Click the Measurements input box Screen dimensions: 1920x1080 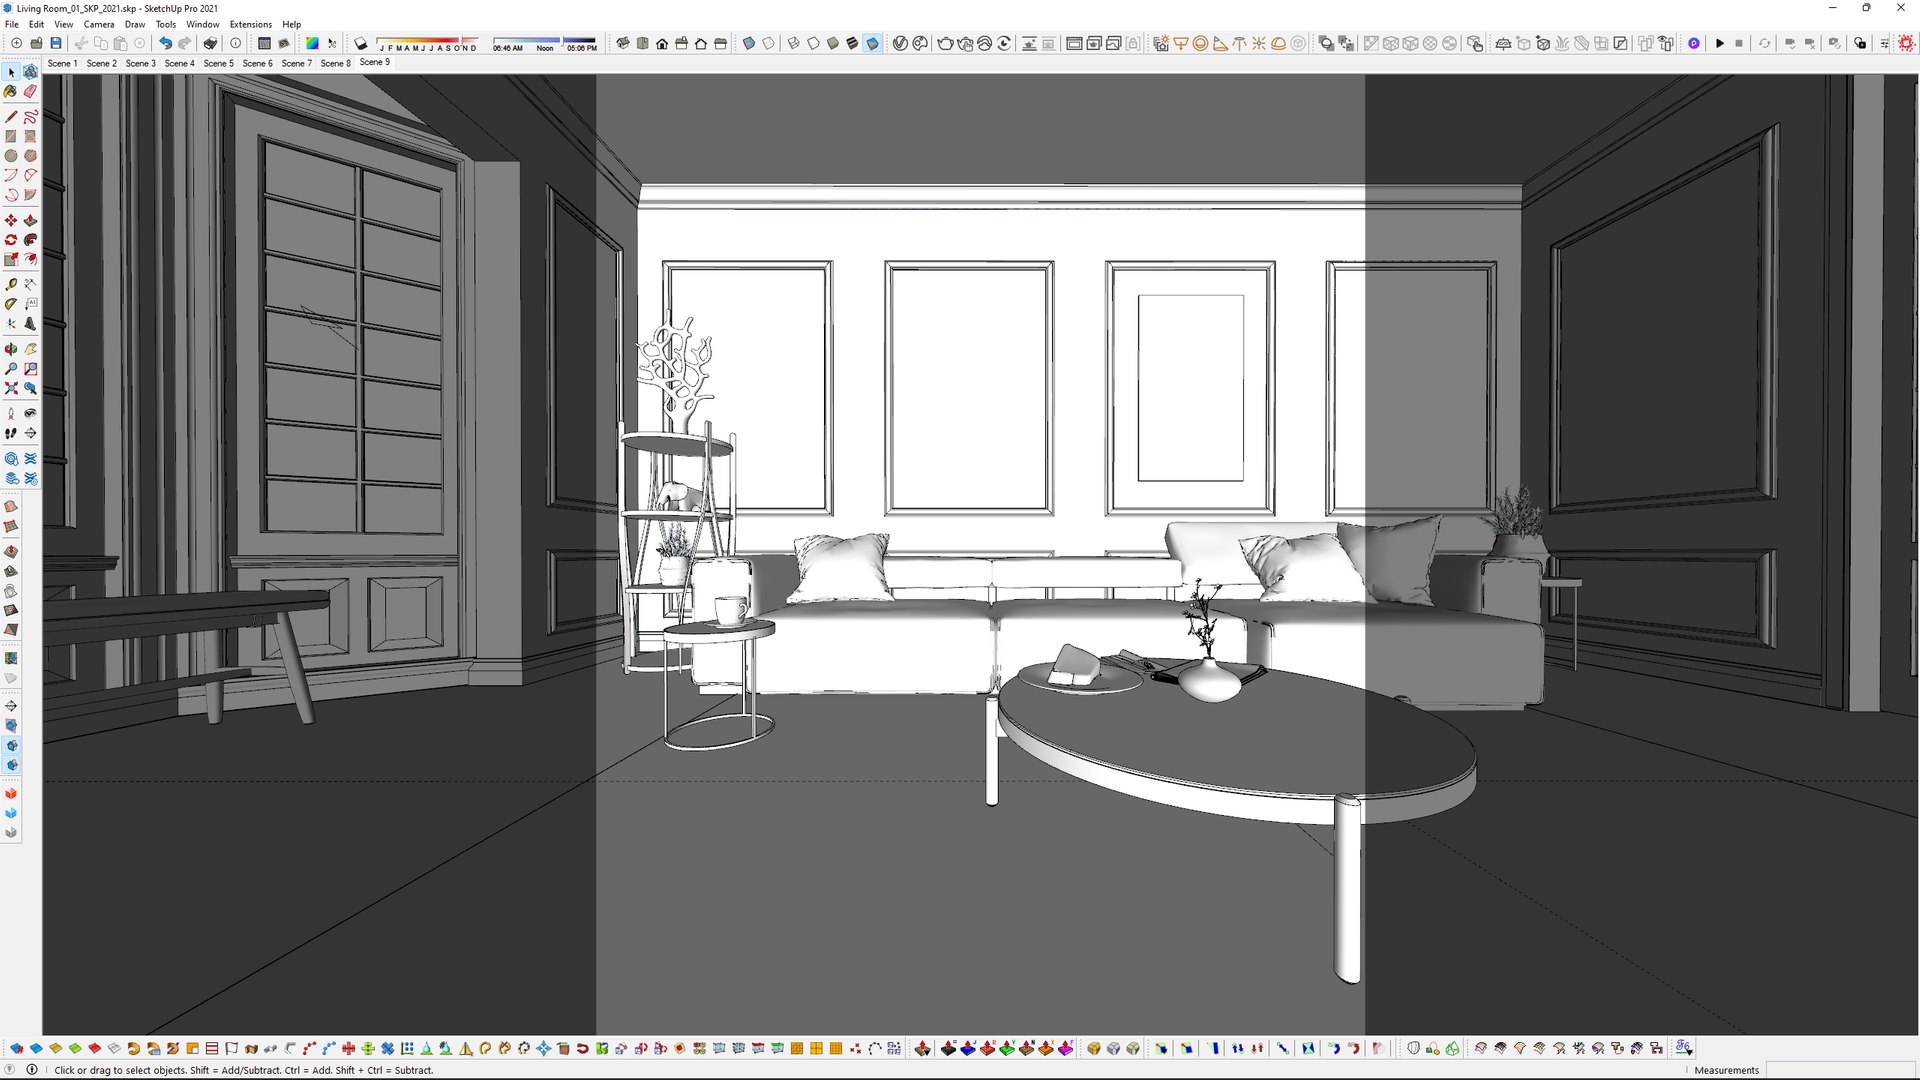(1839, 1070)
